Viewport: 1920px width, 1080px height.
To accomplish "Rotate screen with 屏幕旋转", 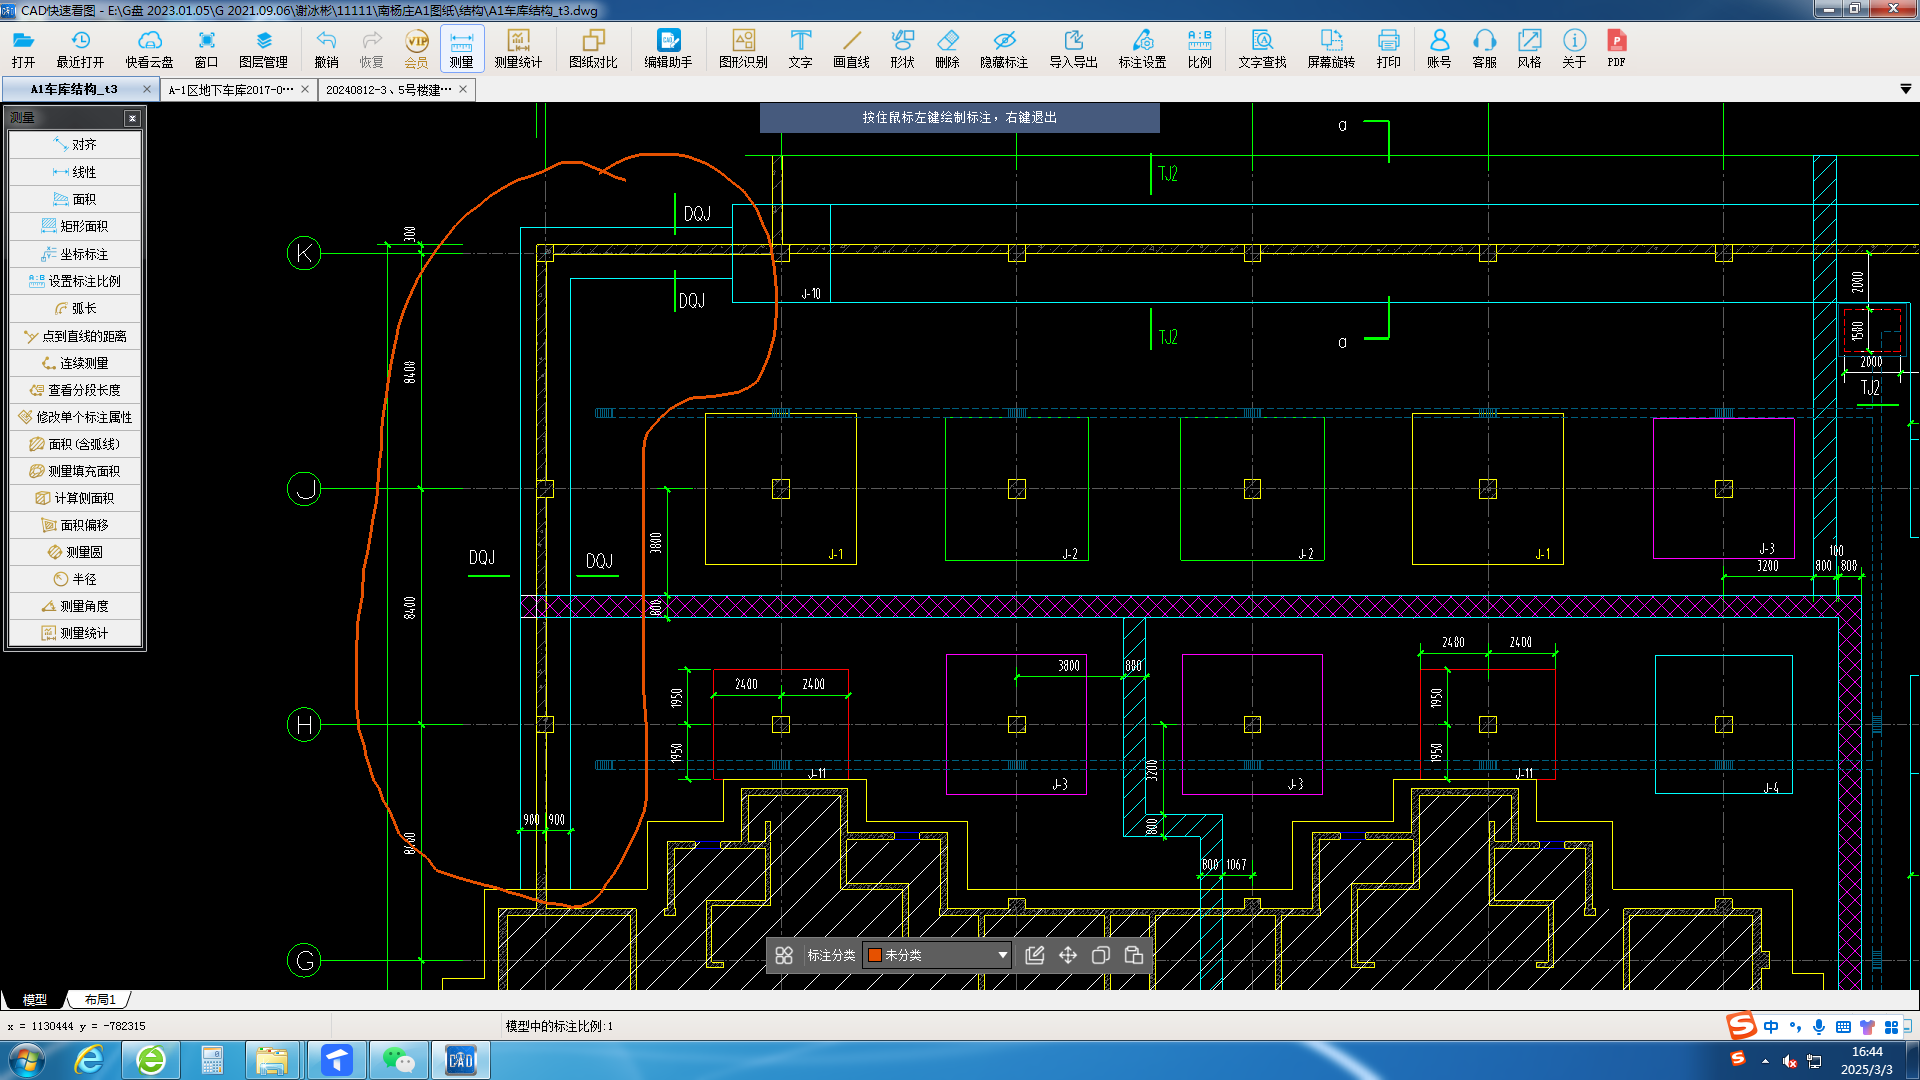I will (1331, 48).
